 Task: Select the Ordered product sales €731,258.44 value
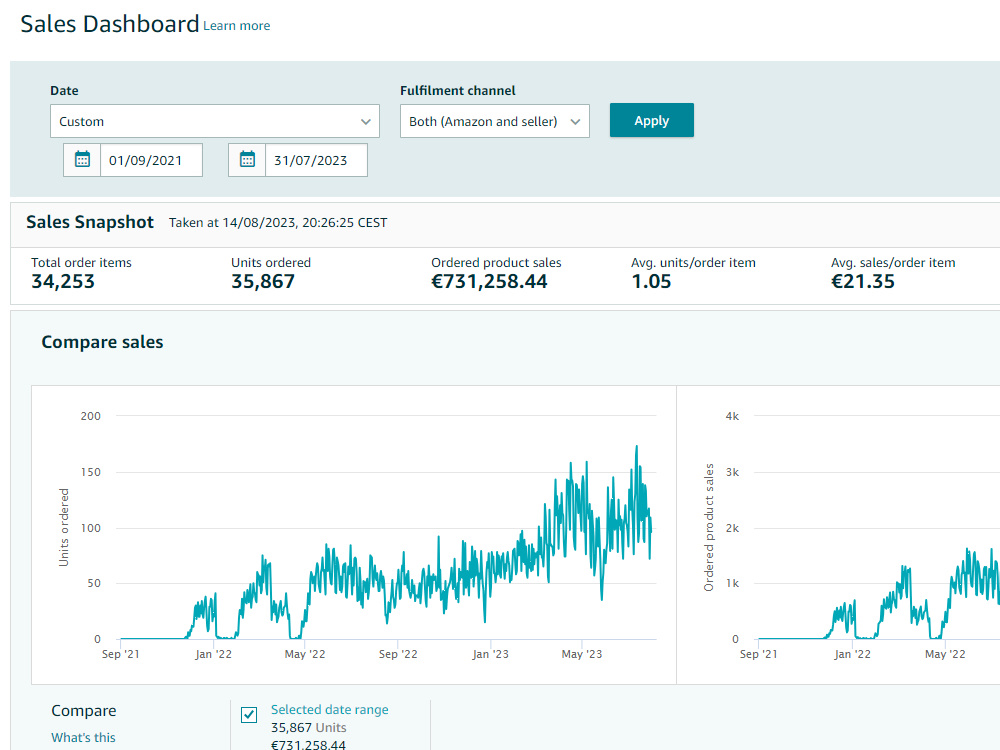[x=489, y=281]
